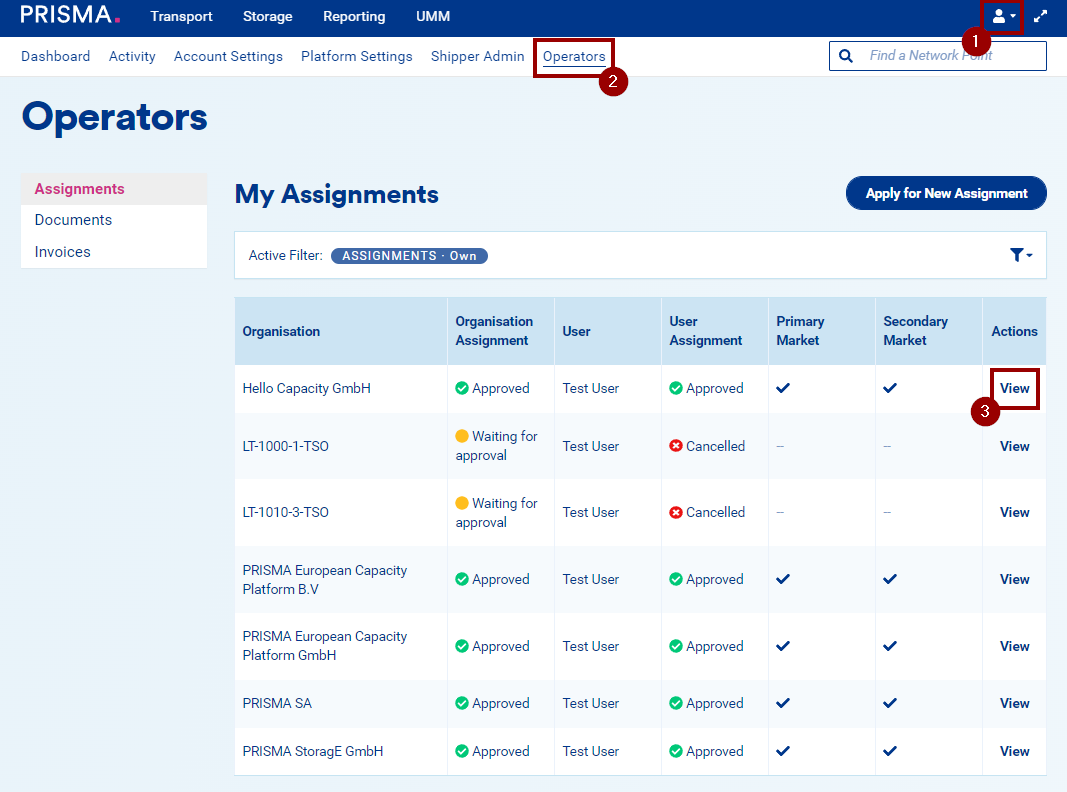Click Primary Market checkmark for Hello Capacity GmbH

(x=783, y=388)
